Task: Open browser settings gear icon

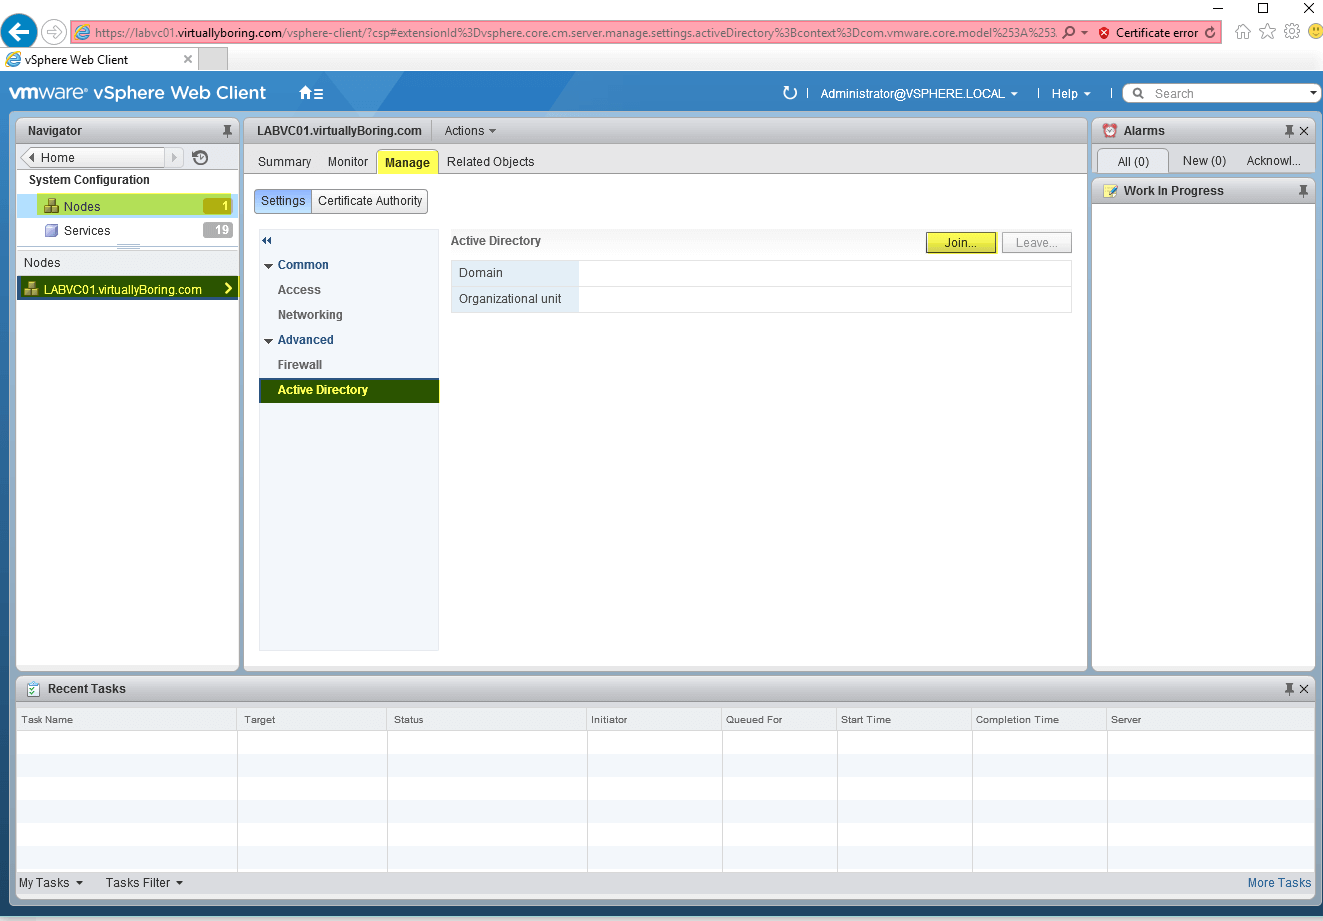Action: point(1292,32)
